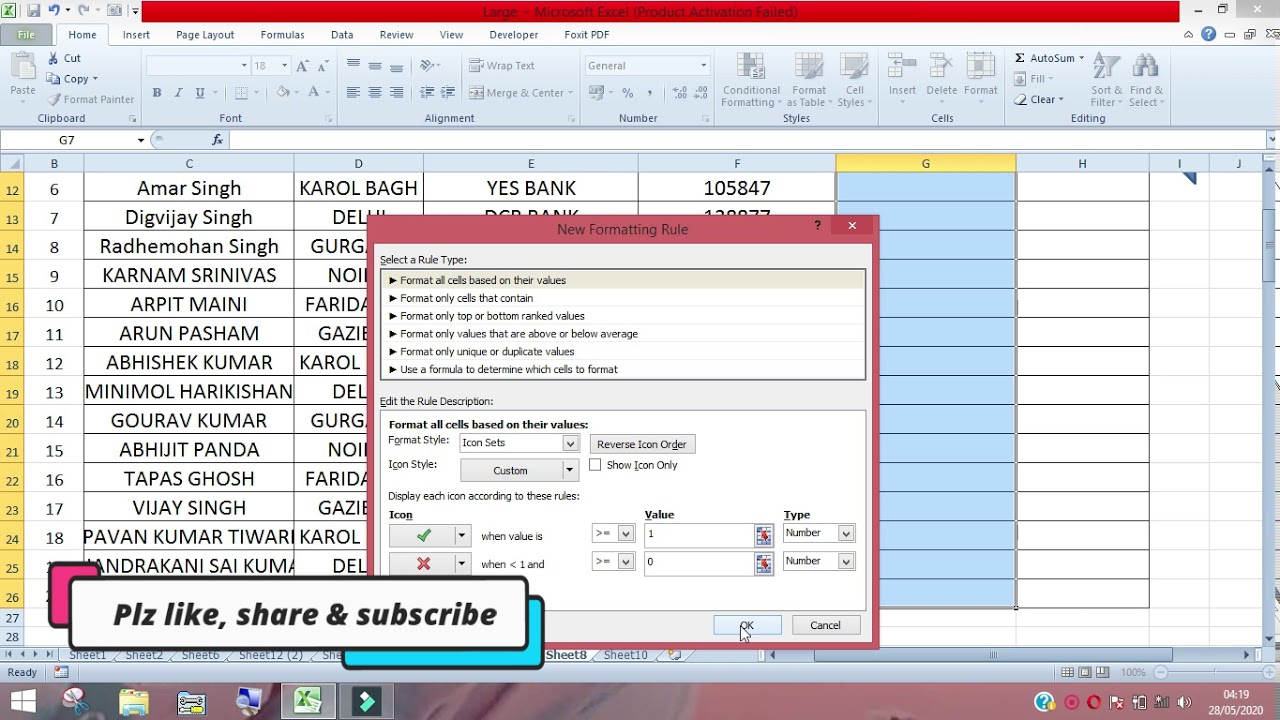The width and height of the screenshot is (1280, 720).
Task: Expand the Name Box dropdown arrow
Action: [141, 140]
